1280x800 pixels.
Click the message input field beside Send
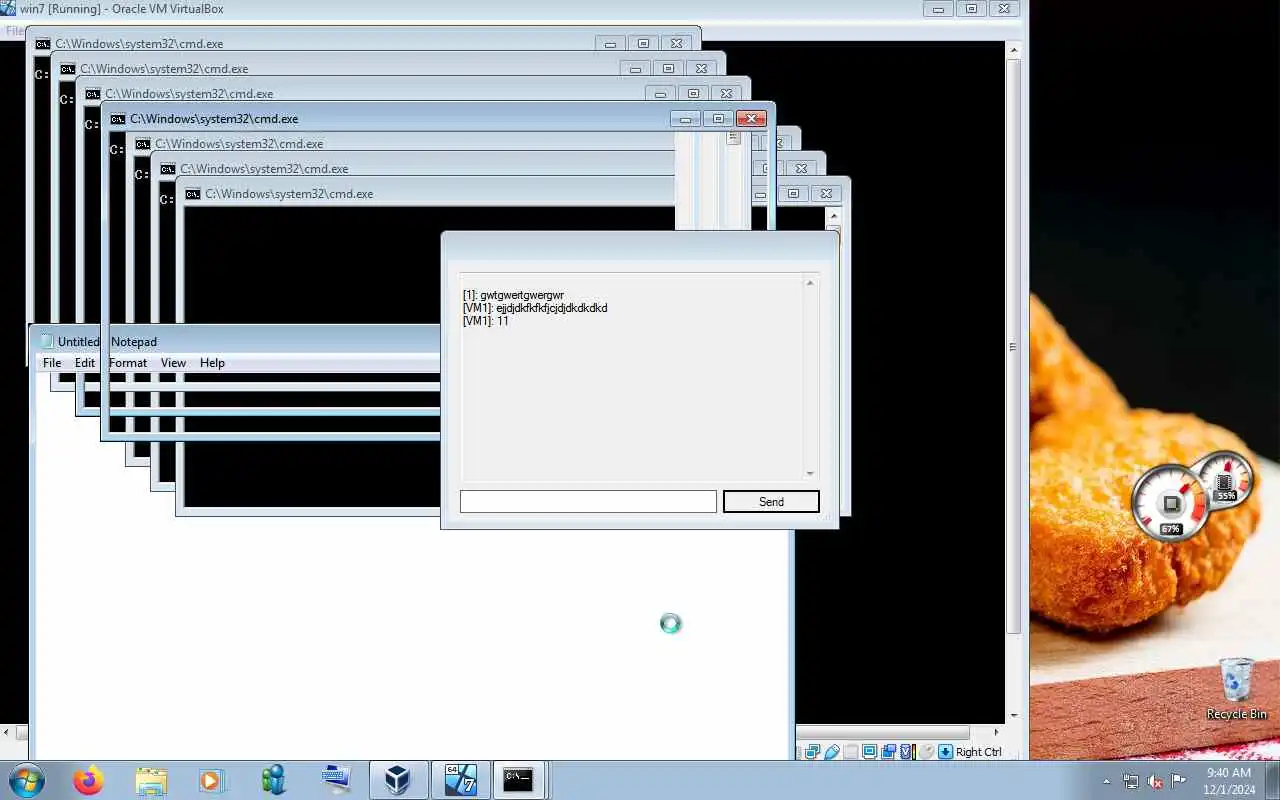pos(588,502)
